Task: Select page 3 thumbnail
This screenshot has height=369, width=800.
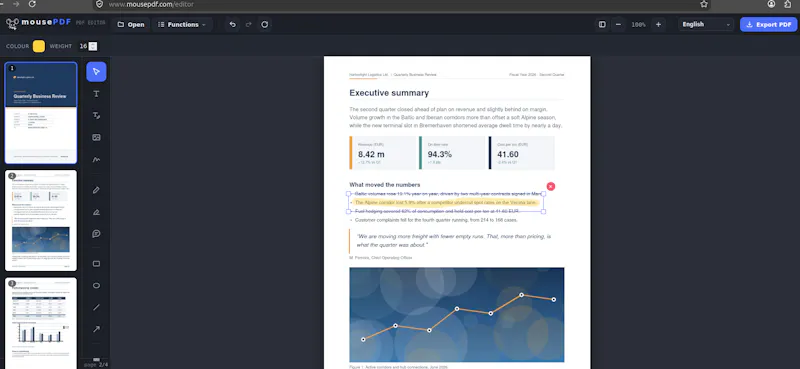Action: [x=41, y=323]
